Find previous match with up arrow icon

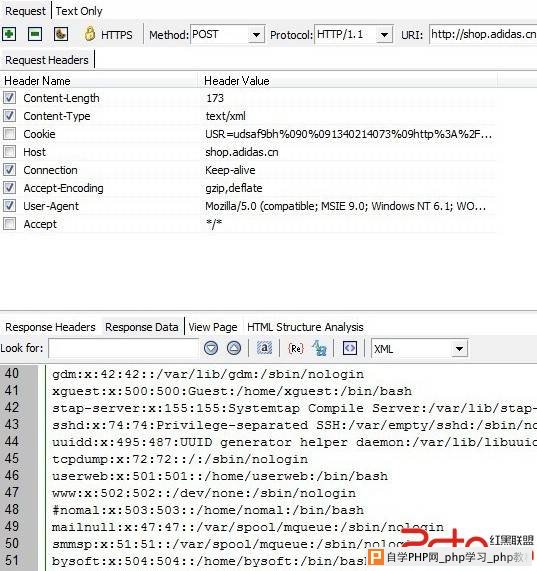pyautogui.click(x=234, y=348)
